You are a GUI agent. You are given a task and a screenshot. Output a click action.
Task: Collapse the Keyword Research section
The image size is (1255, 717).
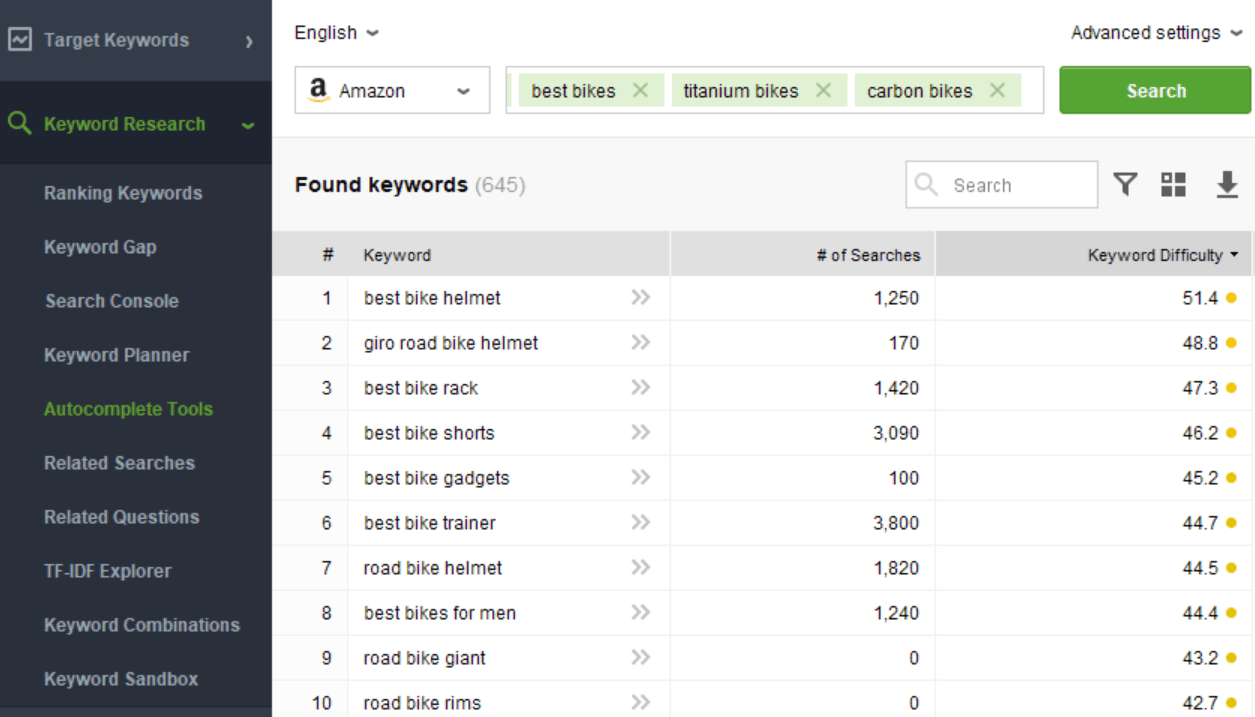pos(247,125)
